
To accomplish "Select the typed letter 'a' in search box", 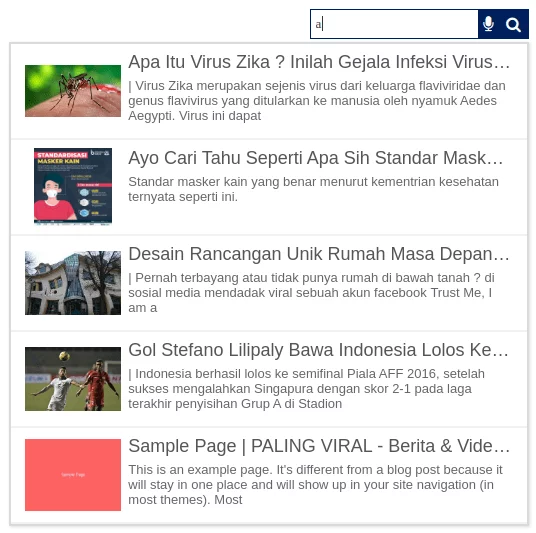I will click(x=318, y=25).
